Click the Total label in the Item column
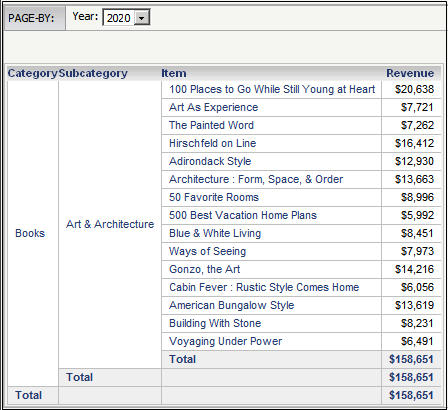Screen dimensions: 448x410 coord(182,359)
